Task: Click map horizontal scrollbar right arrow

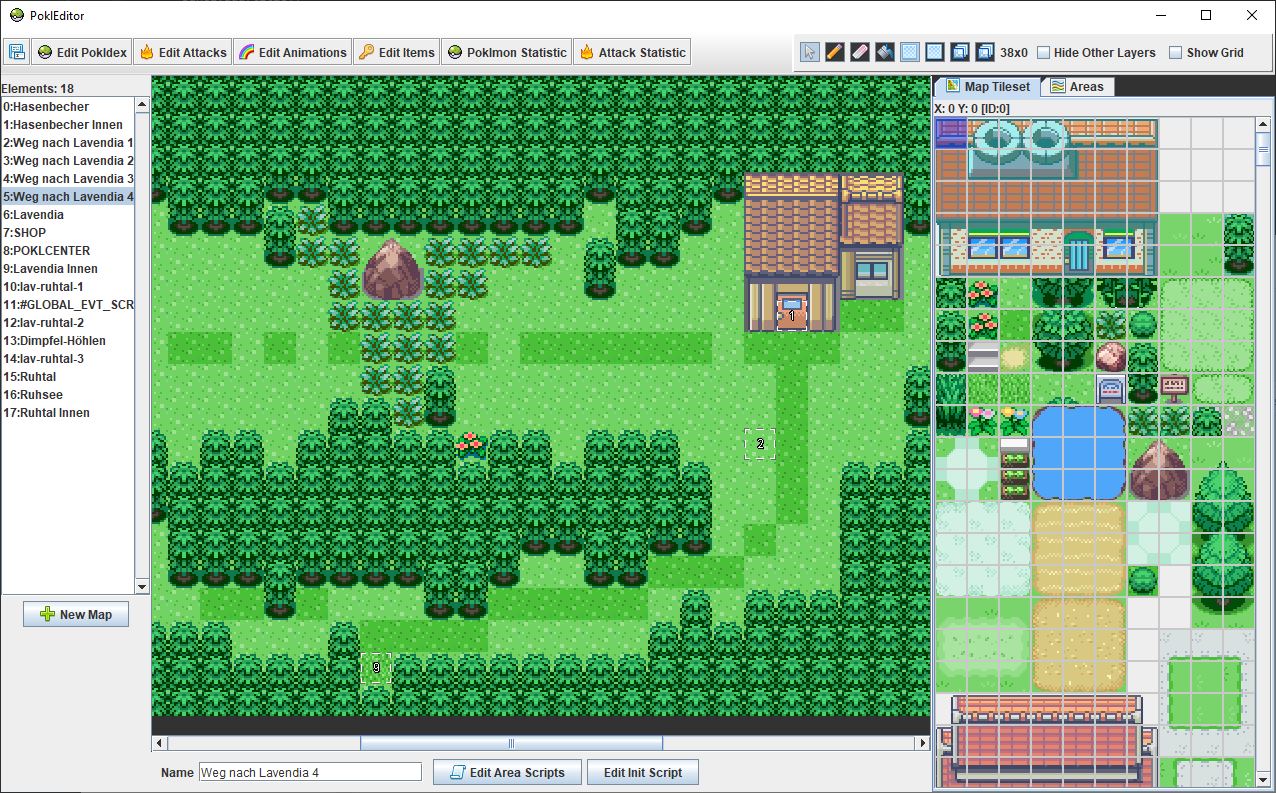Action: (x=923, y=743)
